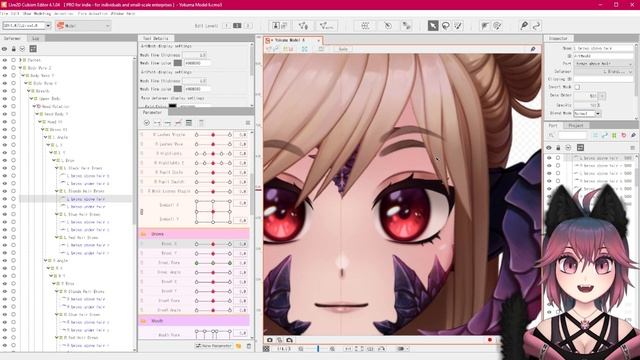640x360 pixels.
Task: Switch to the Project tab
Action: (576, 125)
